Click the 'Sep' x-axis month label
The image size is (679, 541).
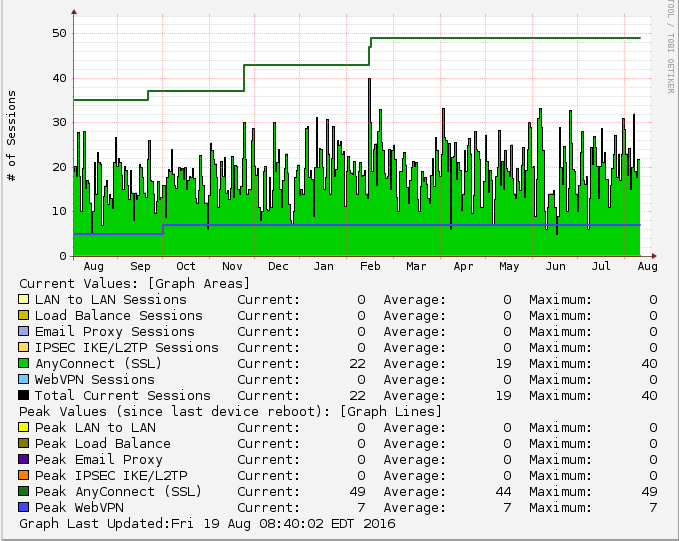[140, 266]
